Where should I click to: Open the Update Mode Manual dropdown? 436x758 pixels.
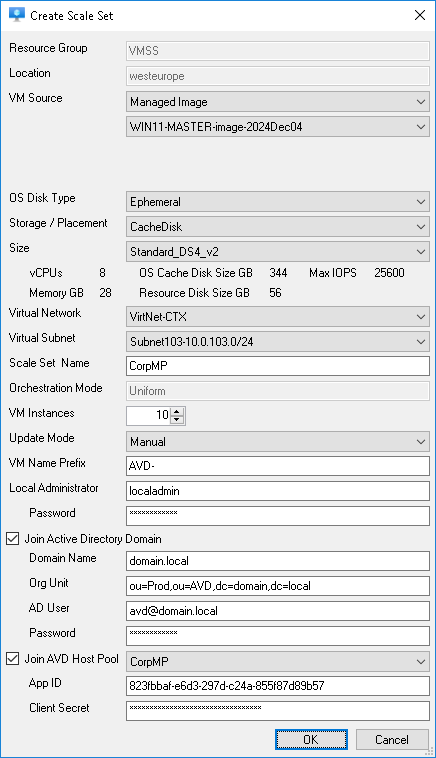(x=277, y=442)
